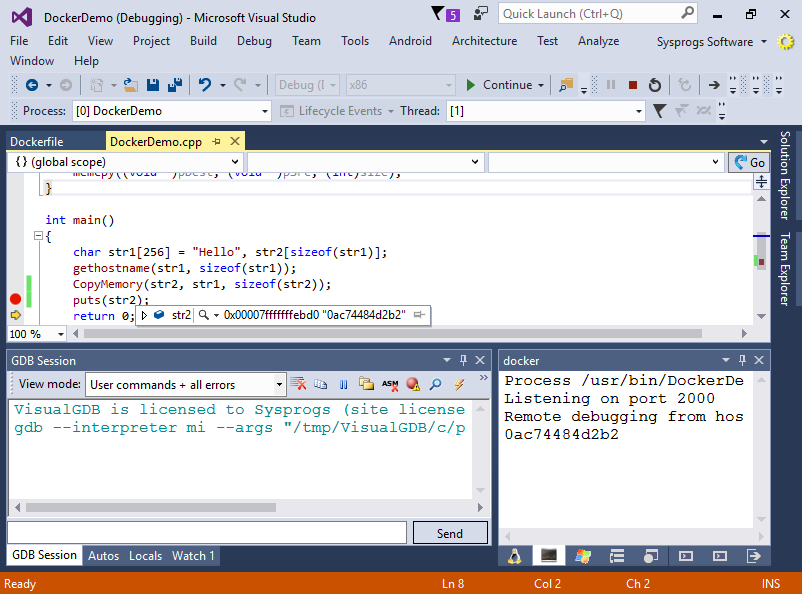Screen dimensions: 802x594
Task: Clear the GDB Session log
Action: 298,384
